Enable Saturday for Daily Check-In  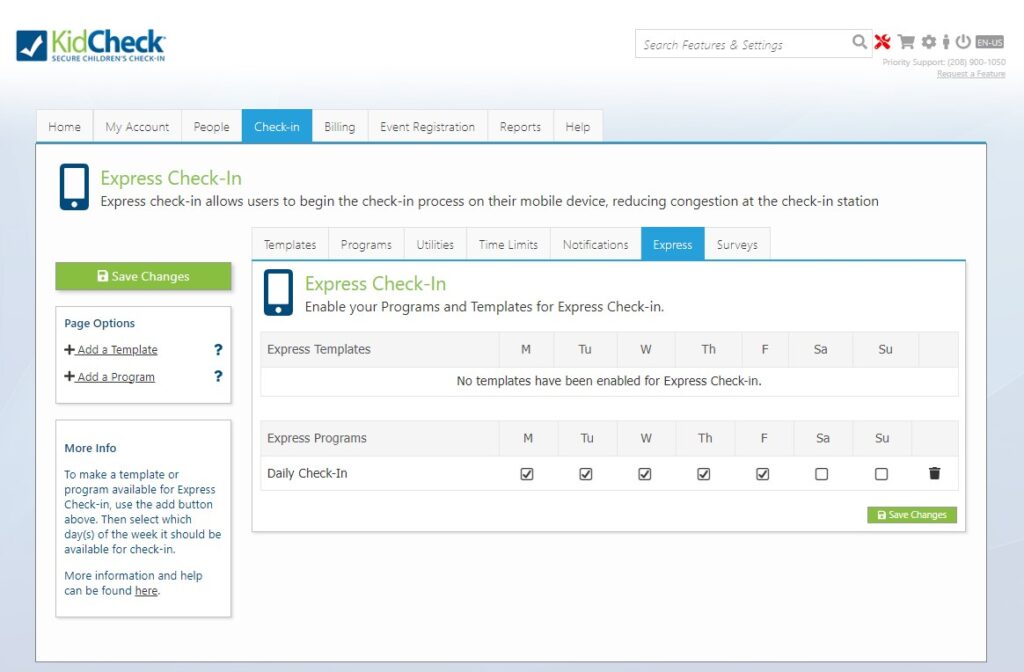[822, 473]
